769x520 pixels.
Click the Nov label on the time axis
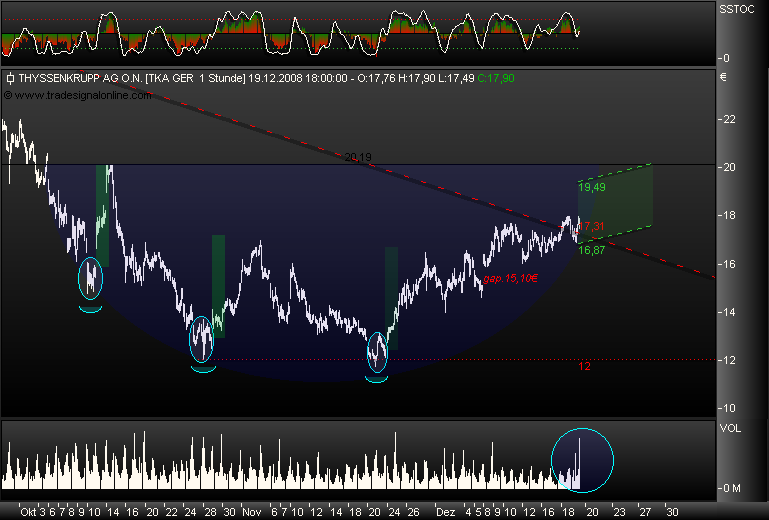click(253, 511)
